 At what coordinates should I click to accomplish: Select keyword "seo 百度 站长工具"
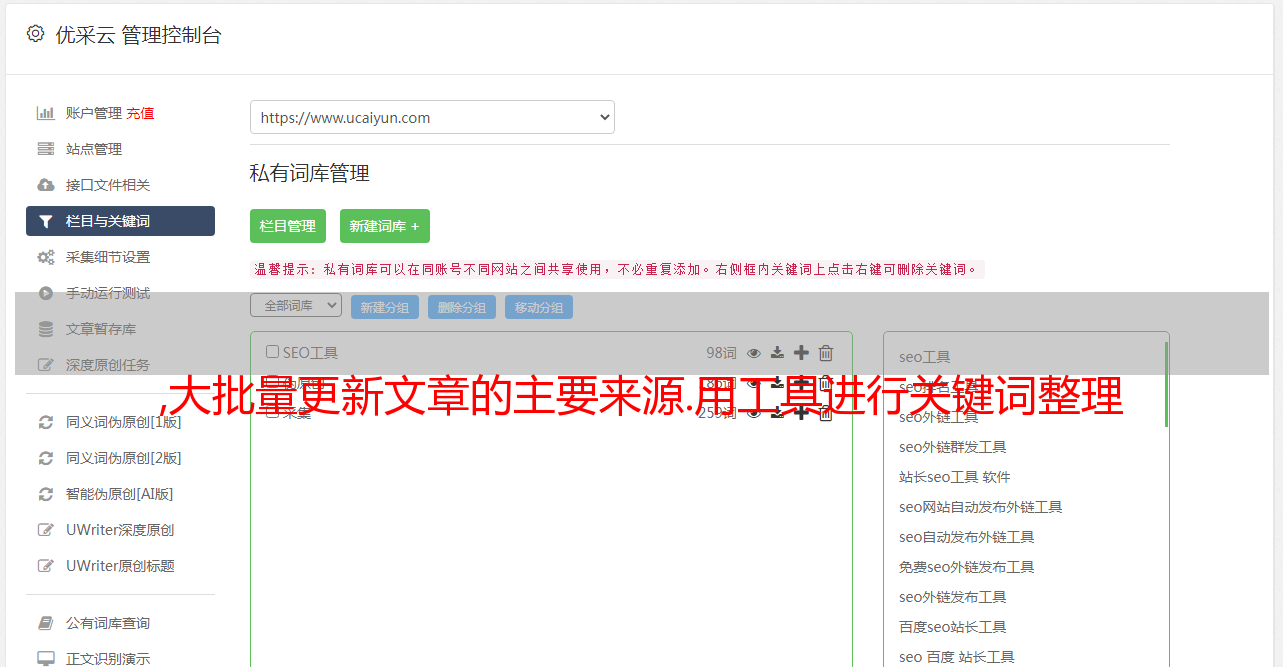click(957, 657)
